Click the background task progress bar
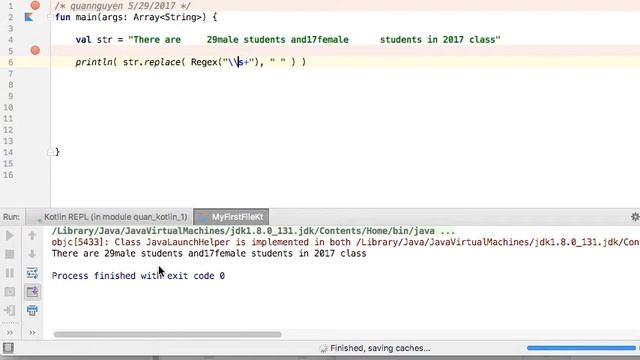Image resolution: width=640 pixels, height=360 pixels. pyautogui.click(x=581, y=348)
